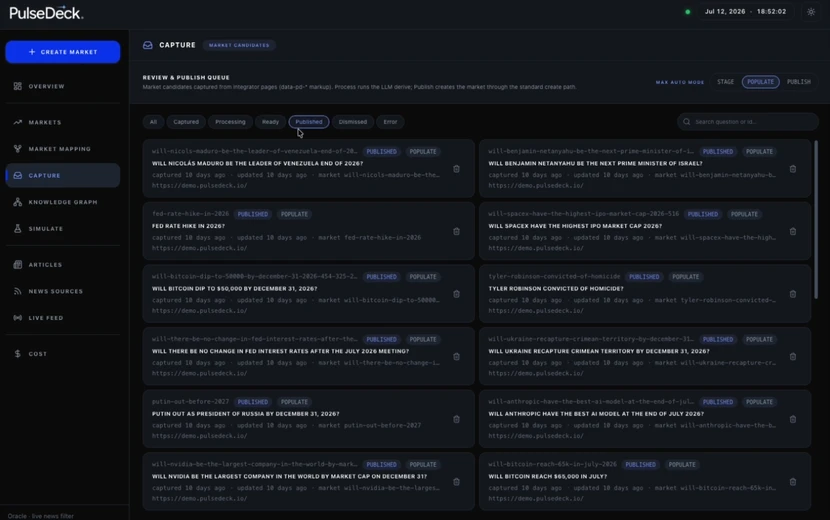The image size is (830, 520).
Task: Click Published badge on tyler-robinson card
Action: tap(644, 277)
